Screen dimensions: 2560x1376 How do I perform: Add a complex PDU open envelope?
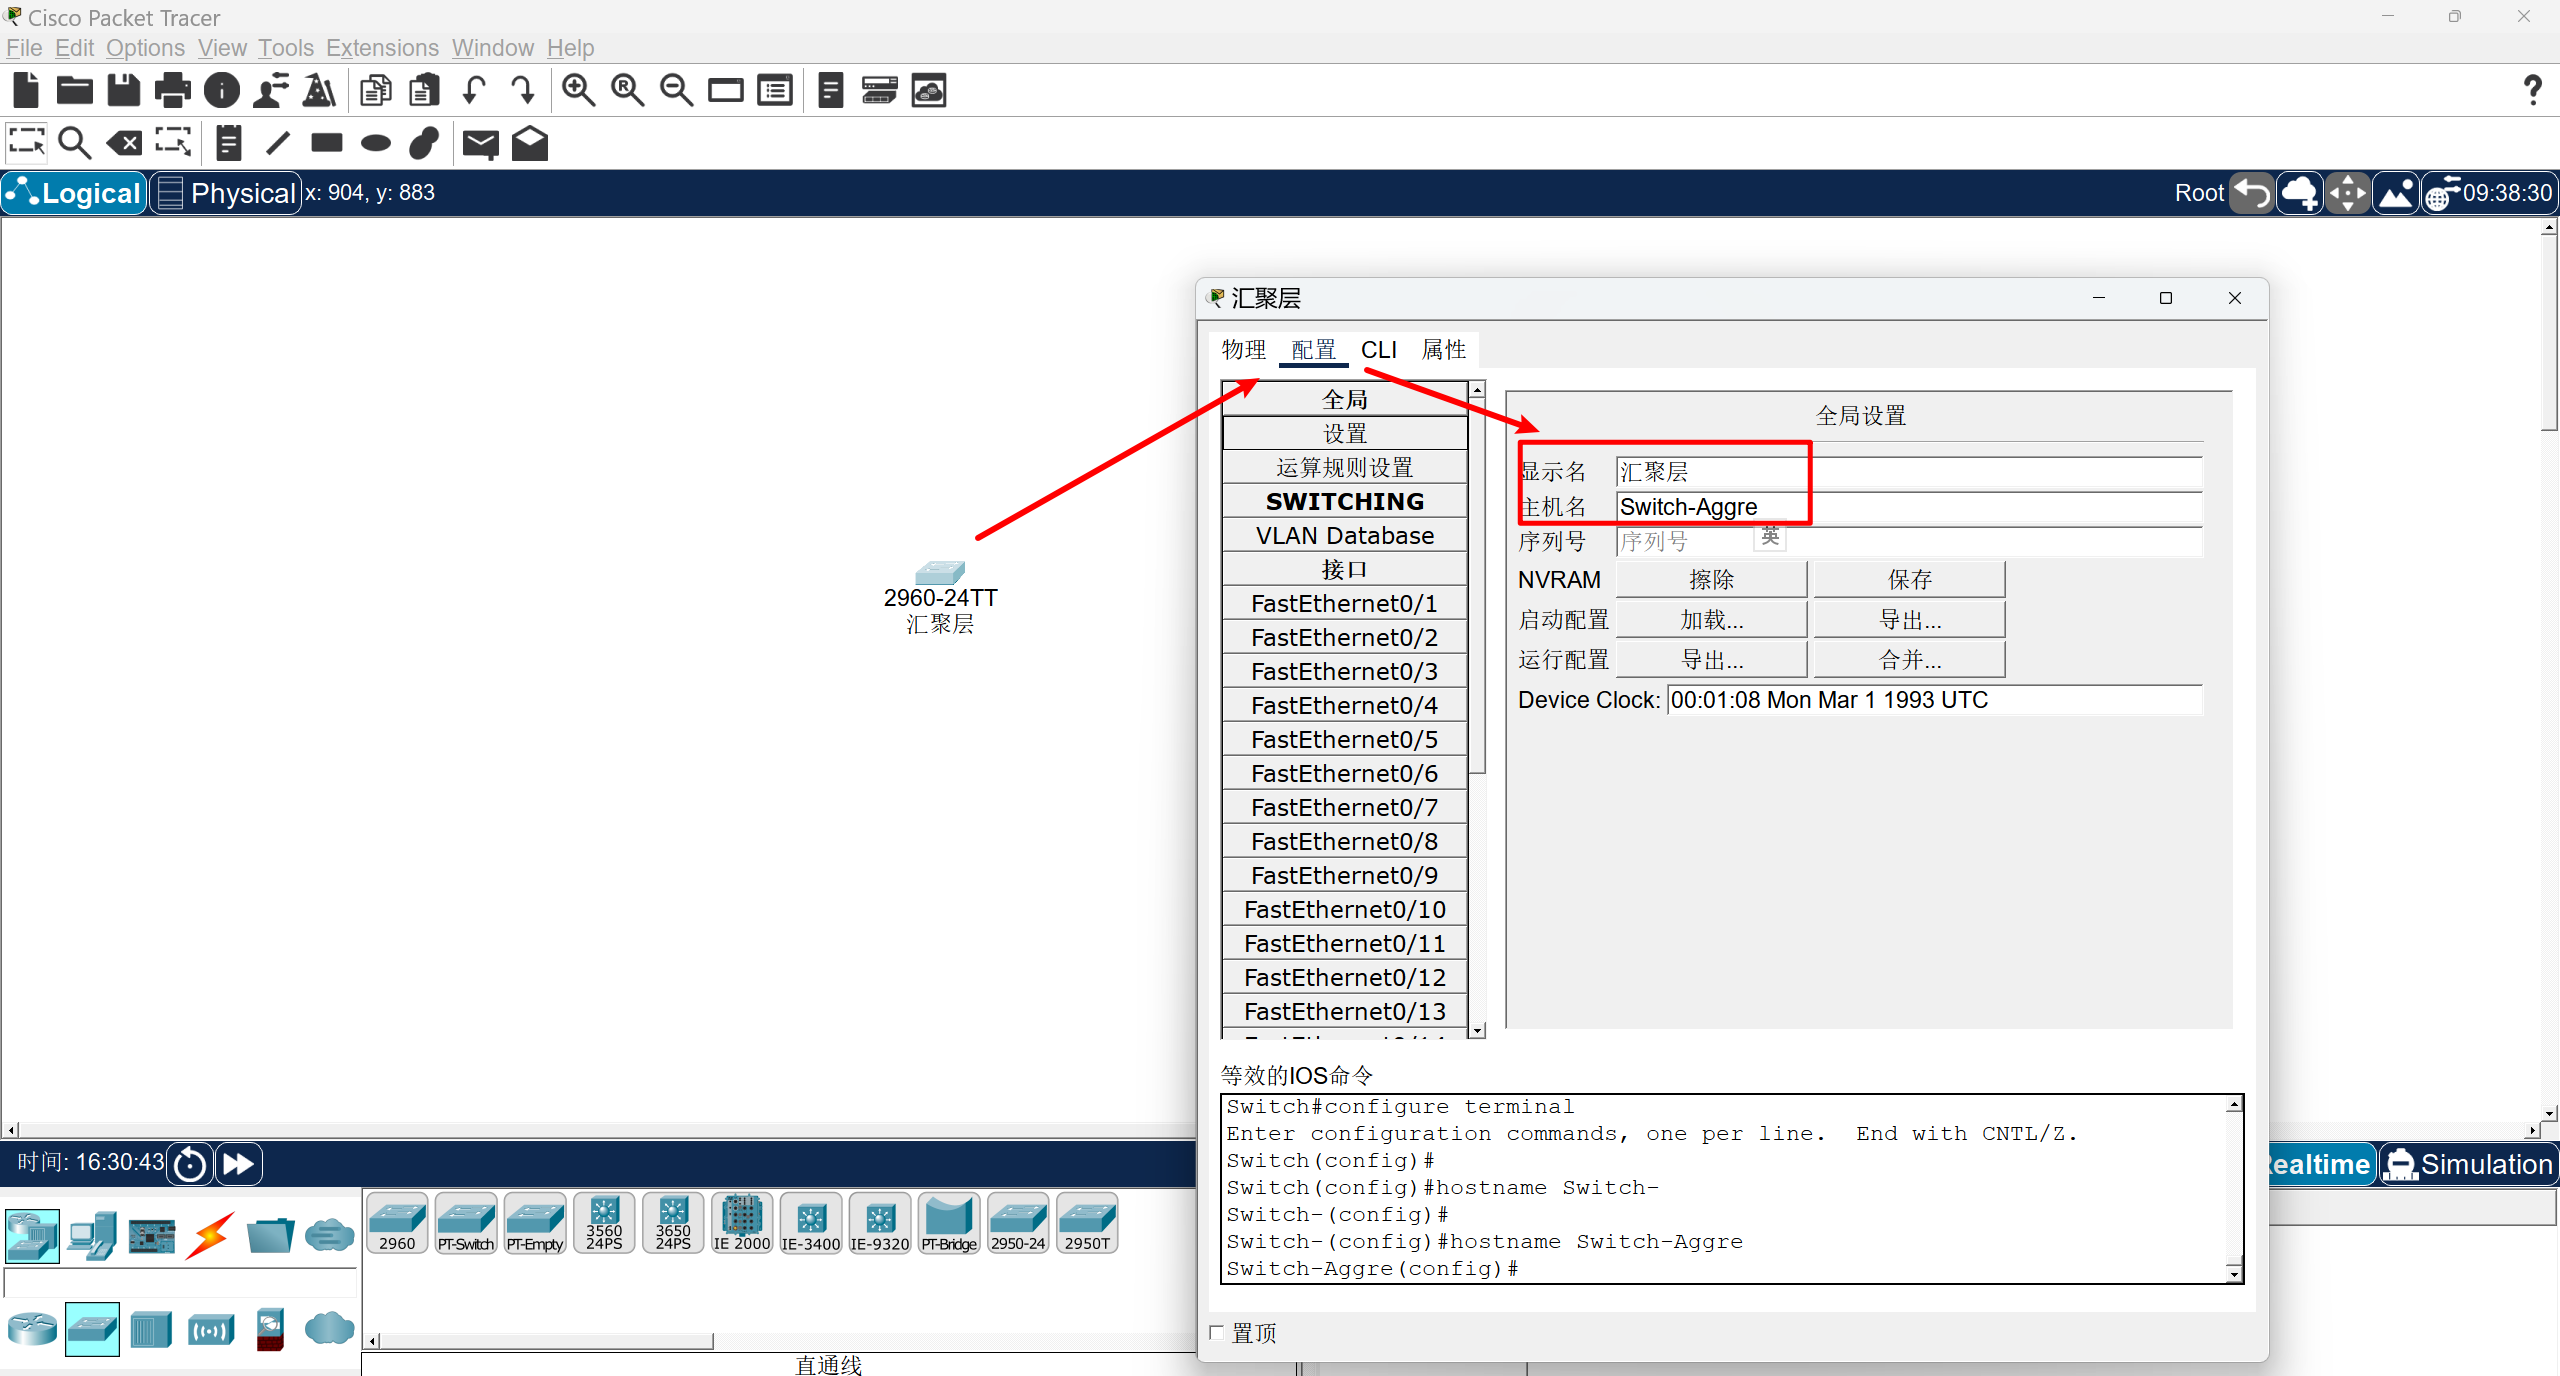click(530, 143)
